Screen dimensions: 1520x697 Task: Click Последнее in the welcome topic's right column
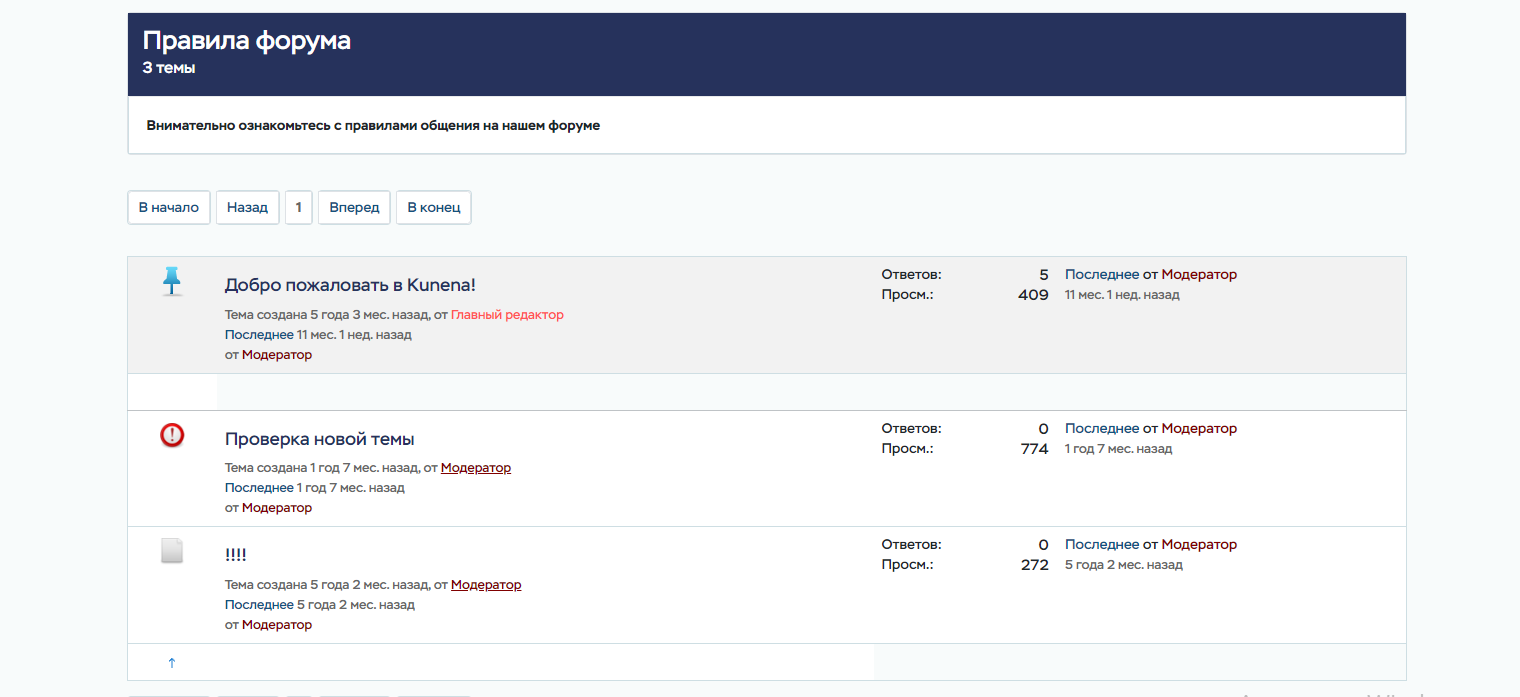pos(1101,275)
